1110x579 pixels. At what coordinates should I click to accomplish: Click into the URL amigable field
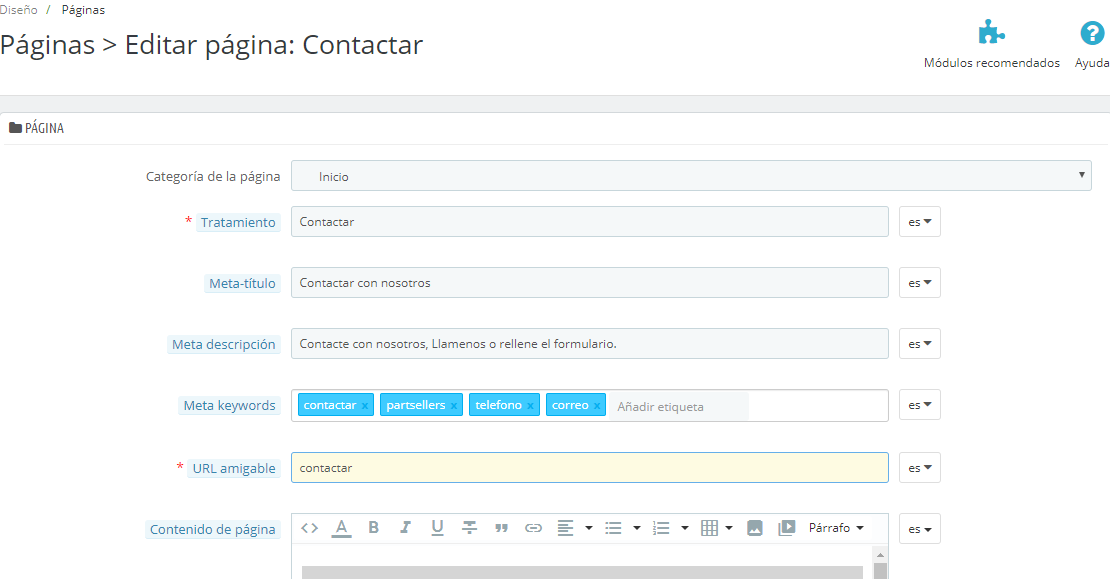point(590,468)
